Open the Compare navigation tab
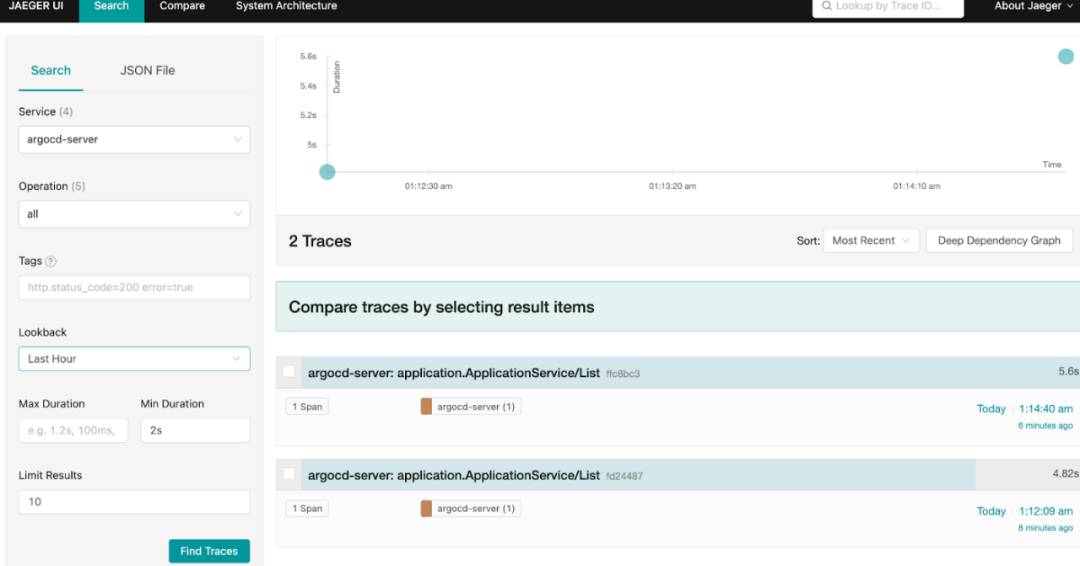Screen dimensions: 1080x566 click(x=183, y=6)
